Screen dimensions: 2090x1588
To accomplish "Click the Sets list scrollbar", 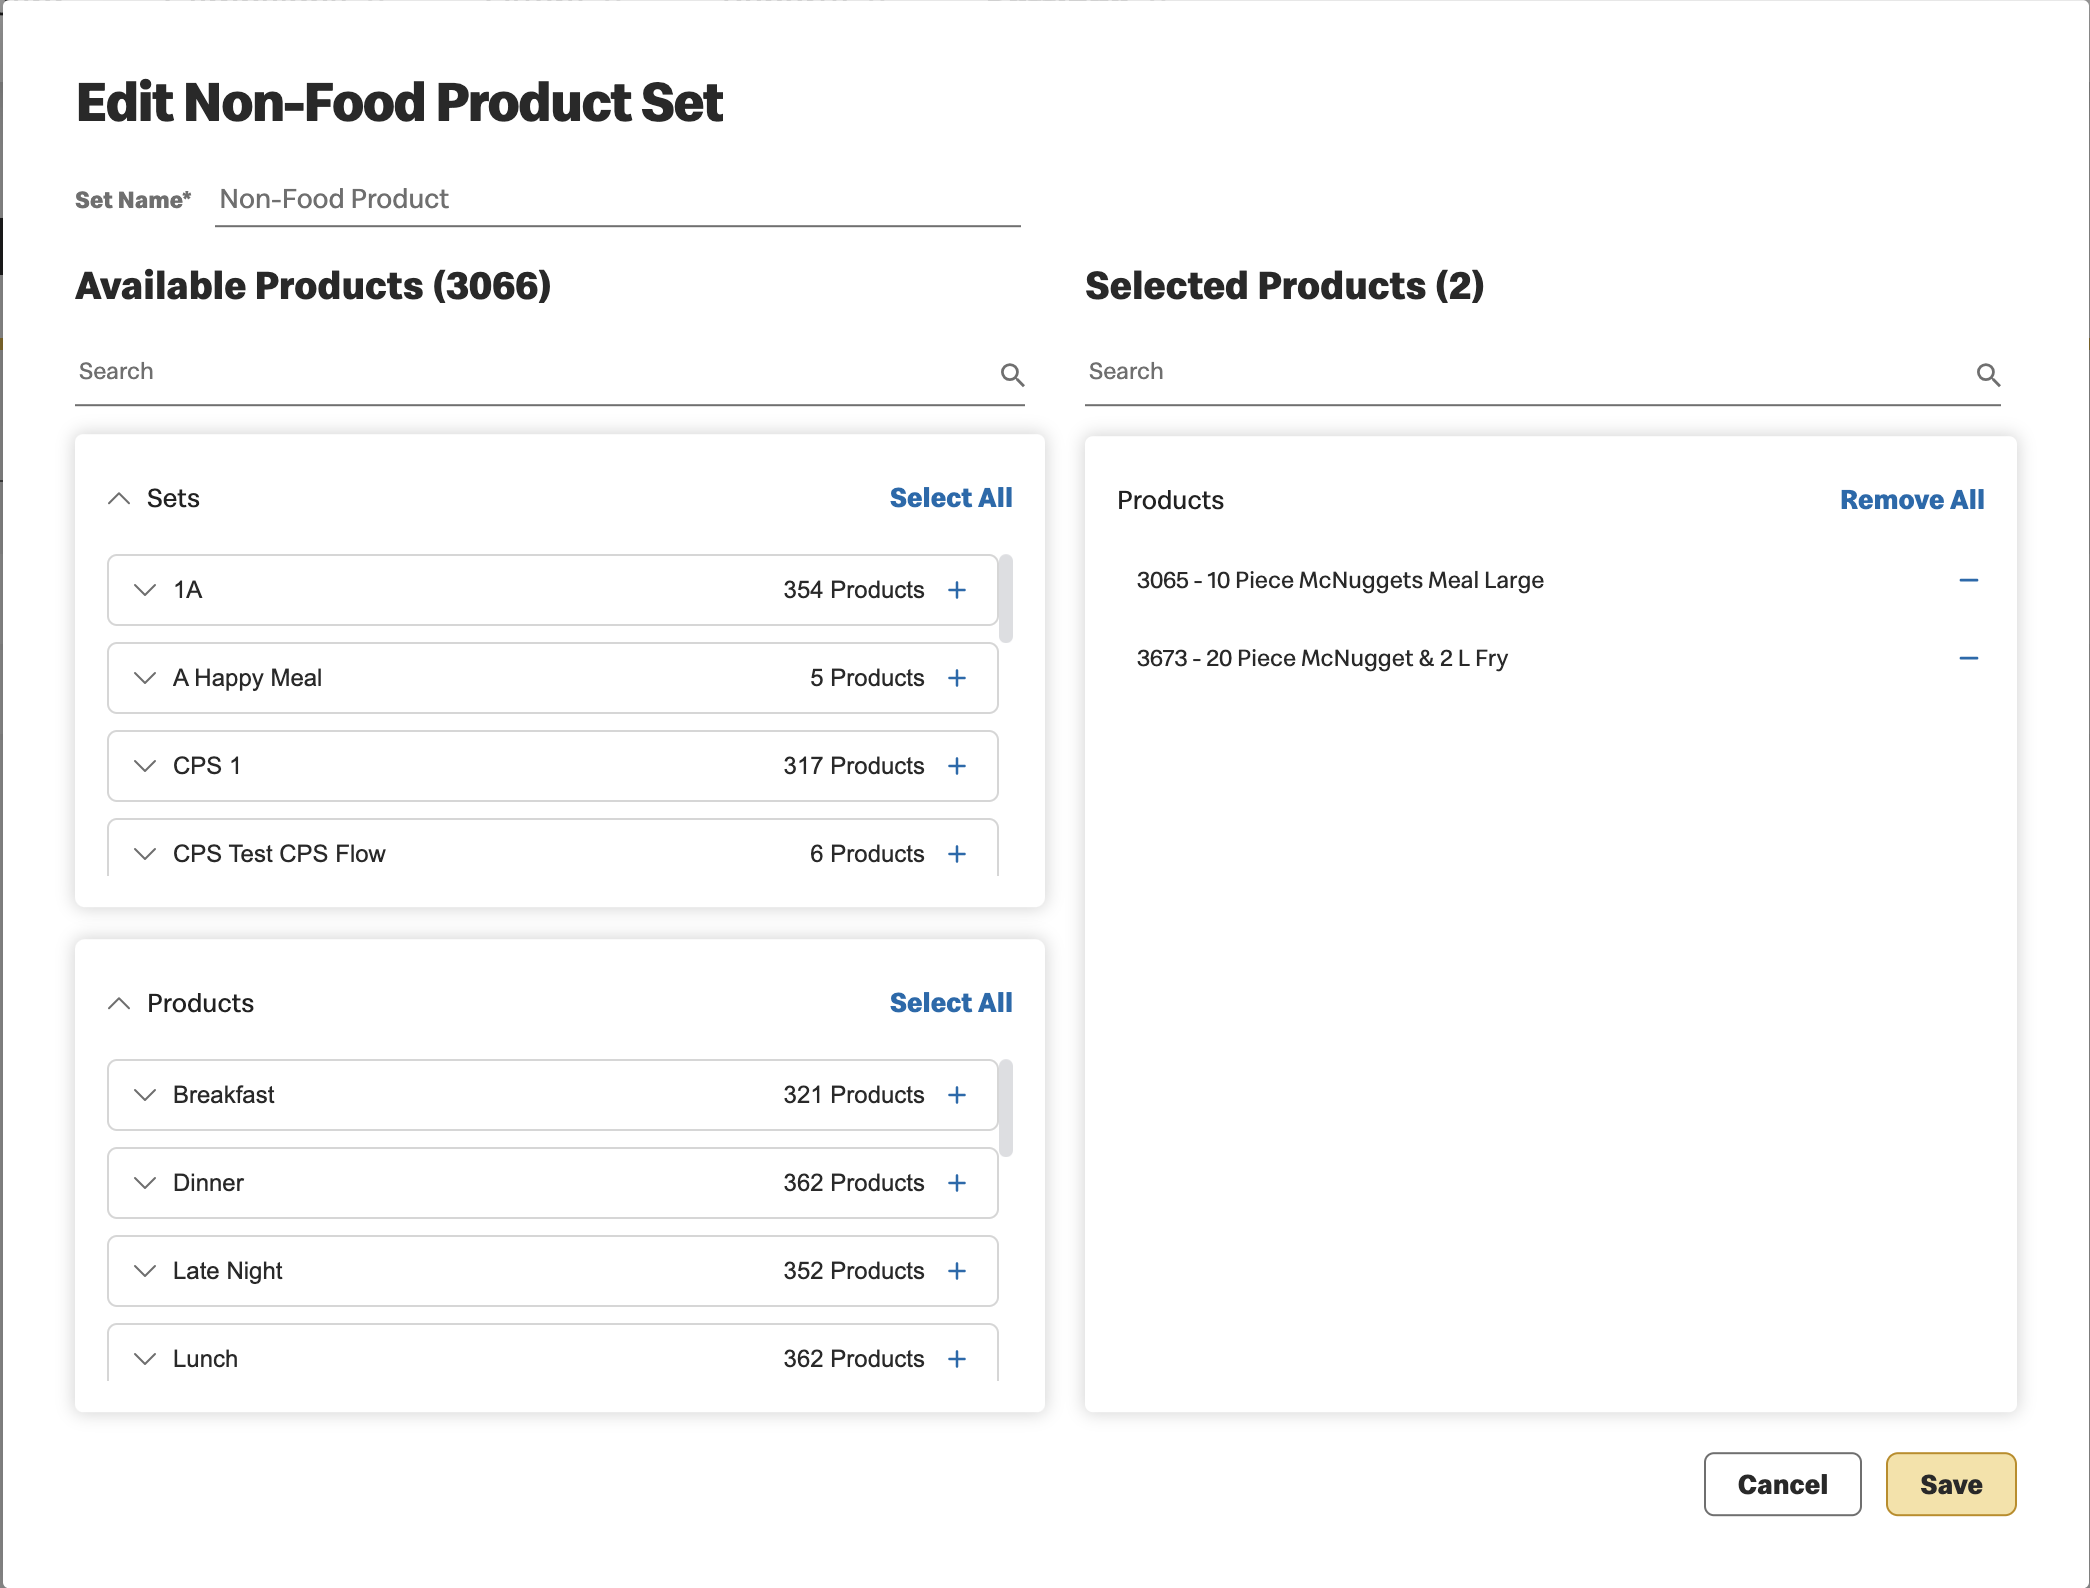I will tap(1006, 598).
